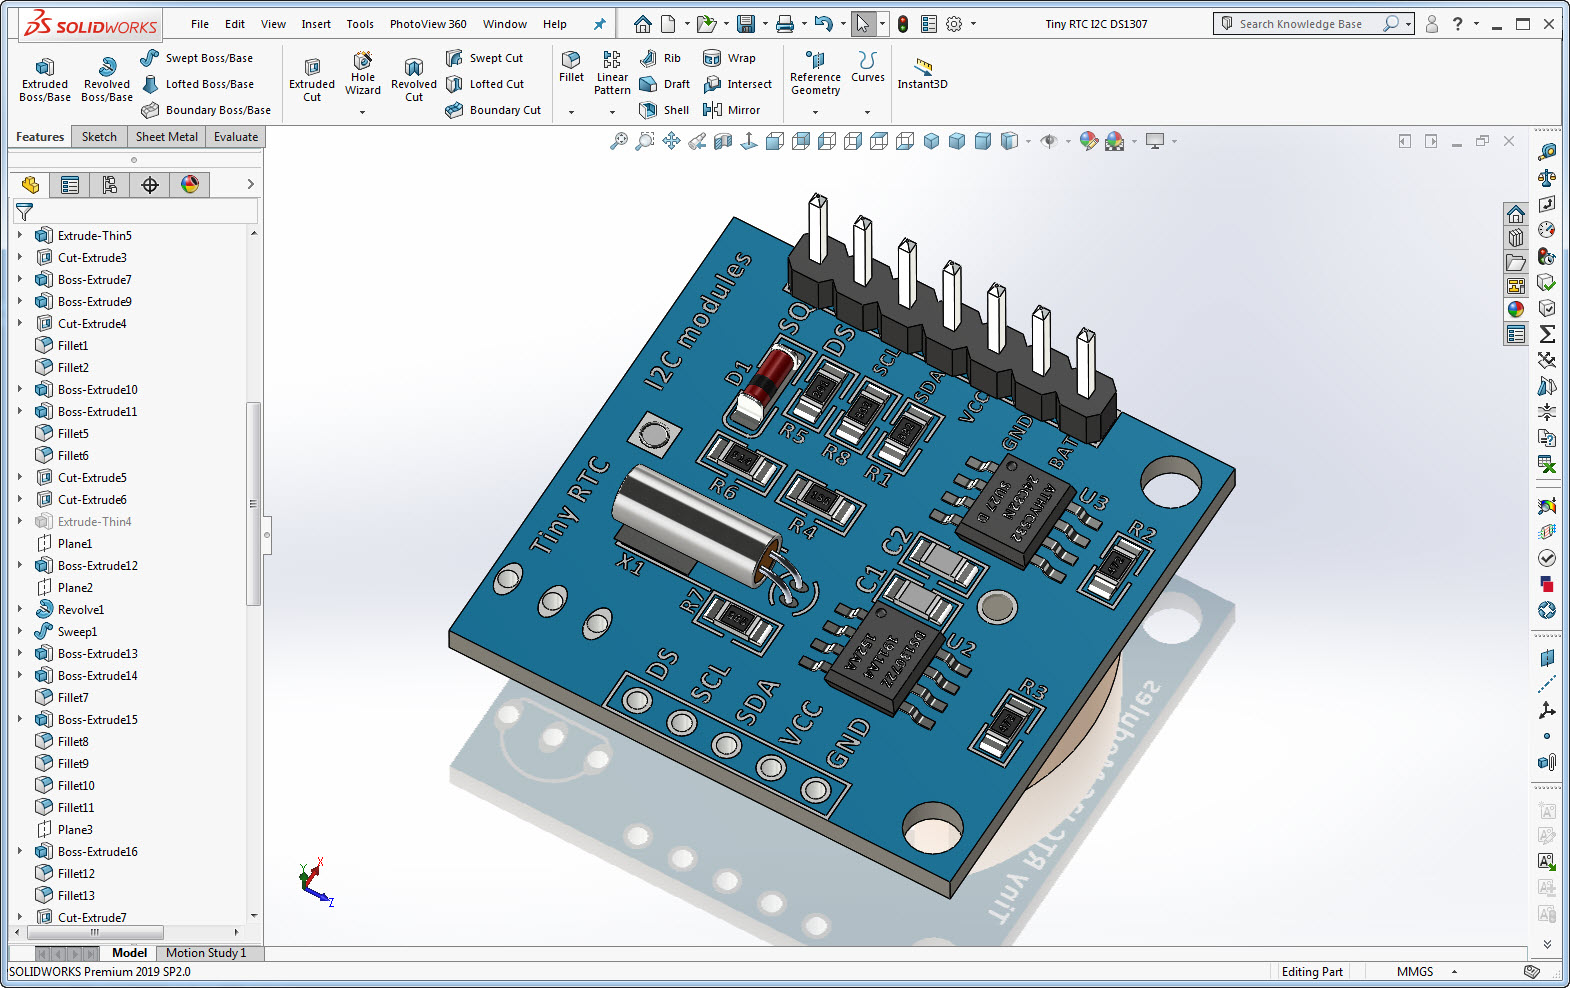The width and height of the screenshot is (1570, 988).
Task: Switch to the Sketch tab
Action: (x=99, y=137)
